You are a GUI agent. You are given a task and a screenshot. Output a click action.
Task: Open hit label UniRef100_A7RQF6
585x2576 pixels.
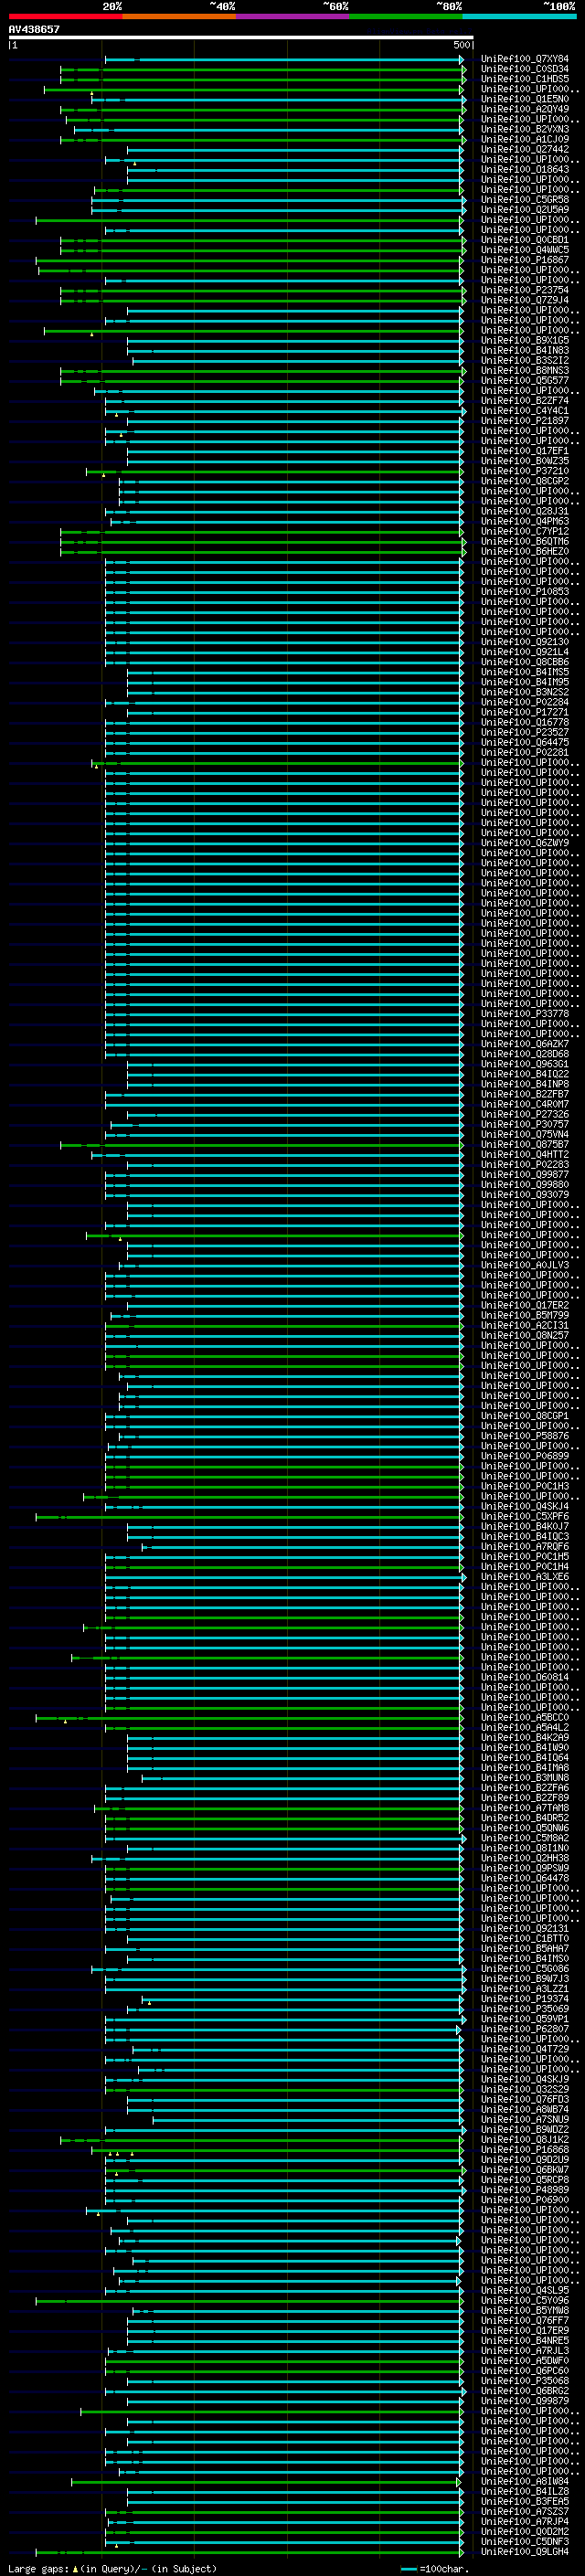[525, 1546]
